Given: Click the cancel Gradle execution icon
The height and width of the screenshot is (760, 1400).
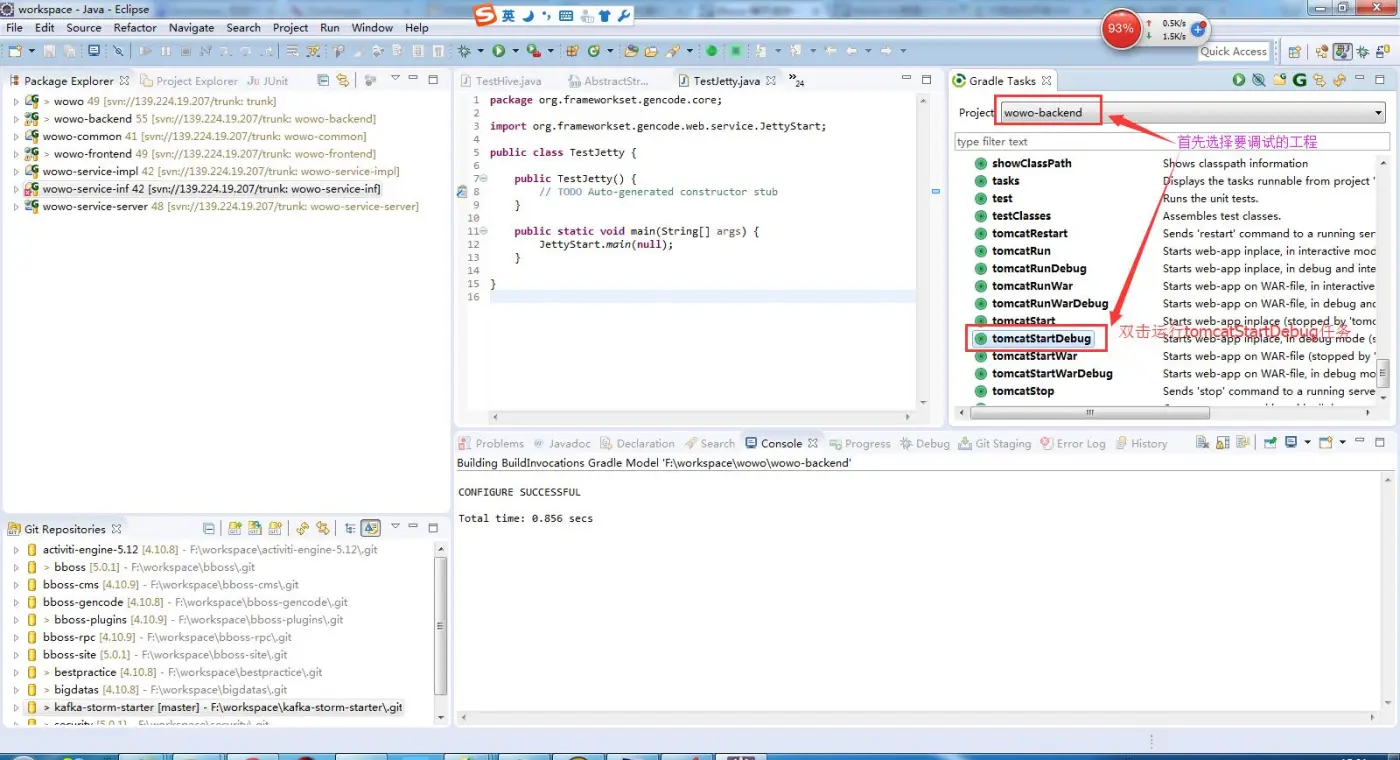Looking at the screenshot, I should (x=1259, y=80).
